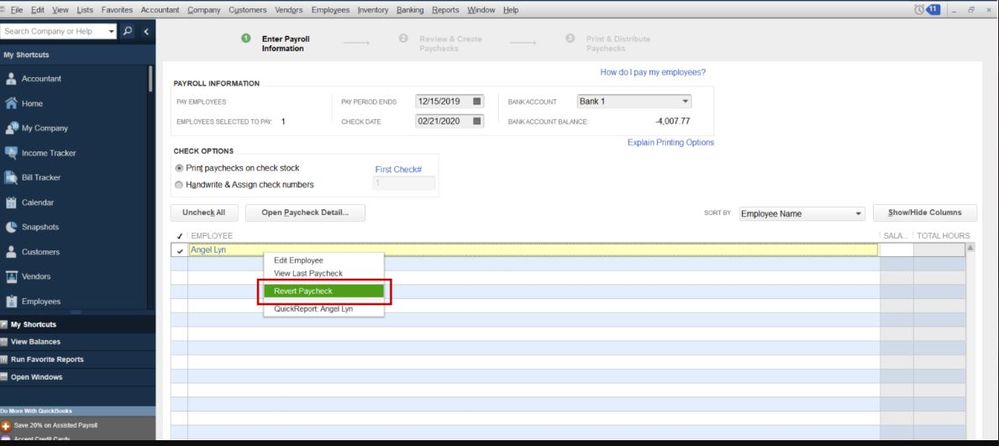Viewport: 999px width, 446px height.
Task: Open Snapshots shortcut
Action: [40, 227]
